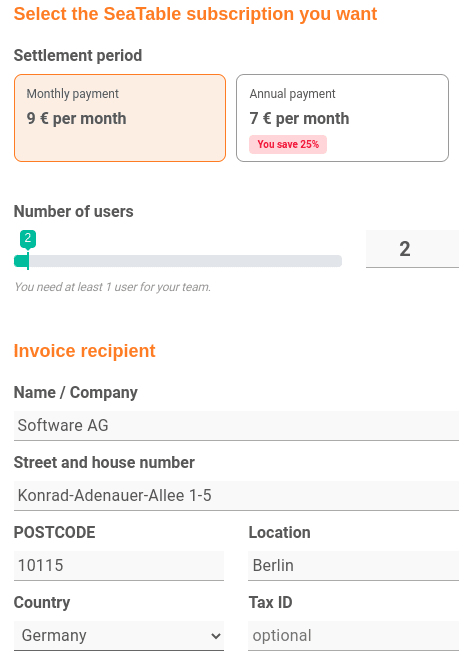Click the Street and house number field
Screen dimensions: 469x657
pyautogui.click(x=236, y=496)
